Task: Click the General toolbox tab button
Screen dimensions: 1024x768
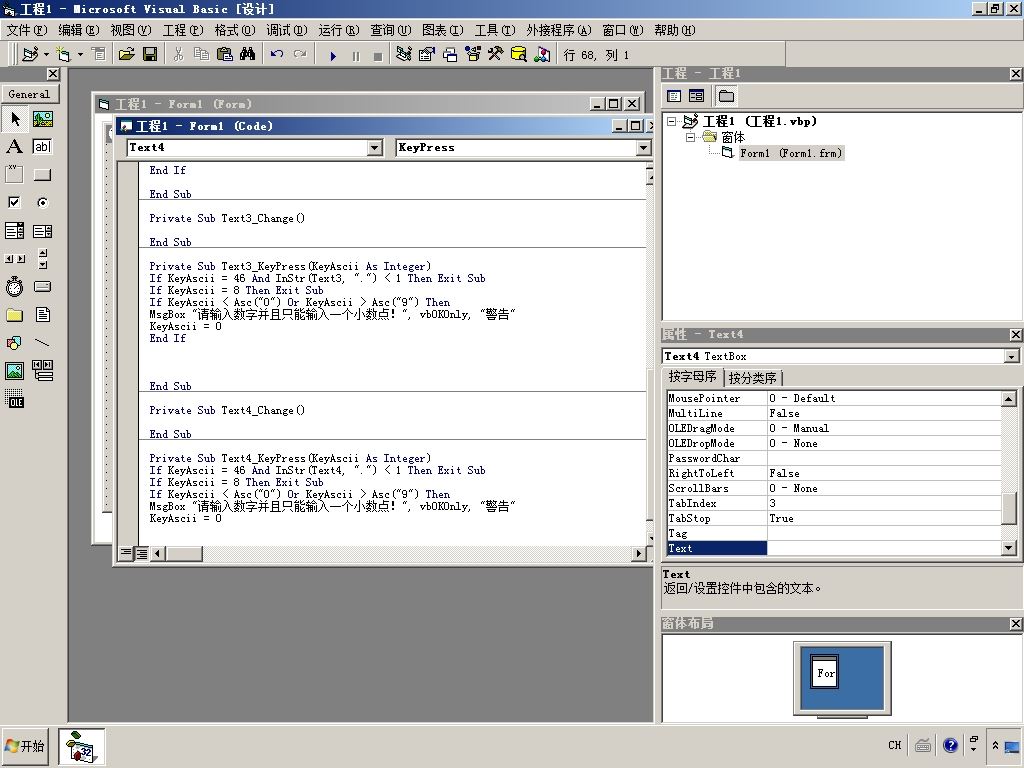Action: tap(29, 94)
